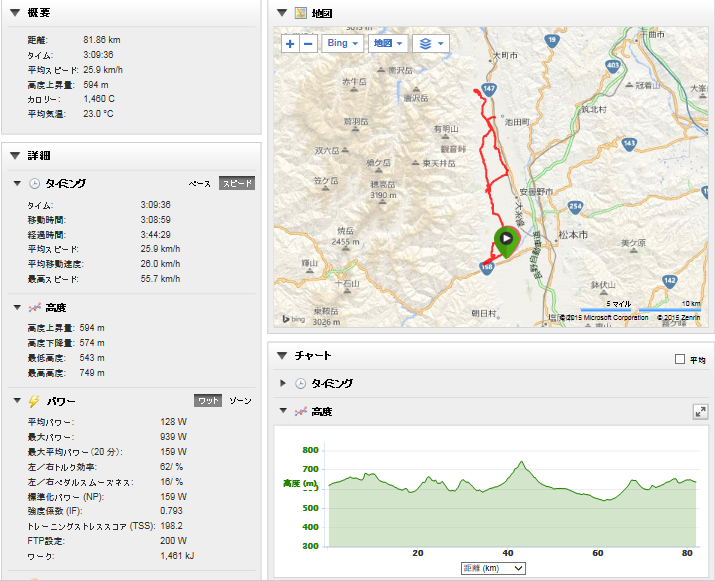Image resolution: width=715 pixels, height=581 pixels.
Task: Switch power display to ゾーン
Action: tap(240, 400)
